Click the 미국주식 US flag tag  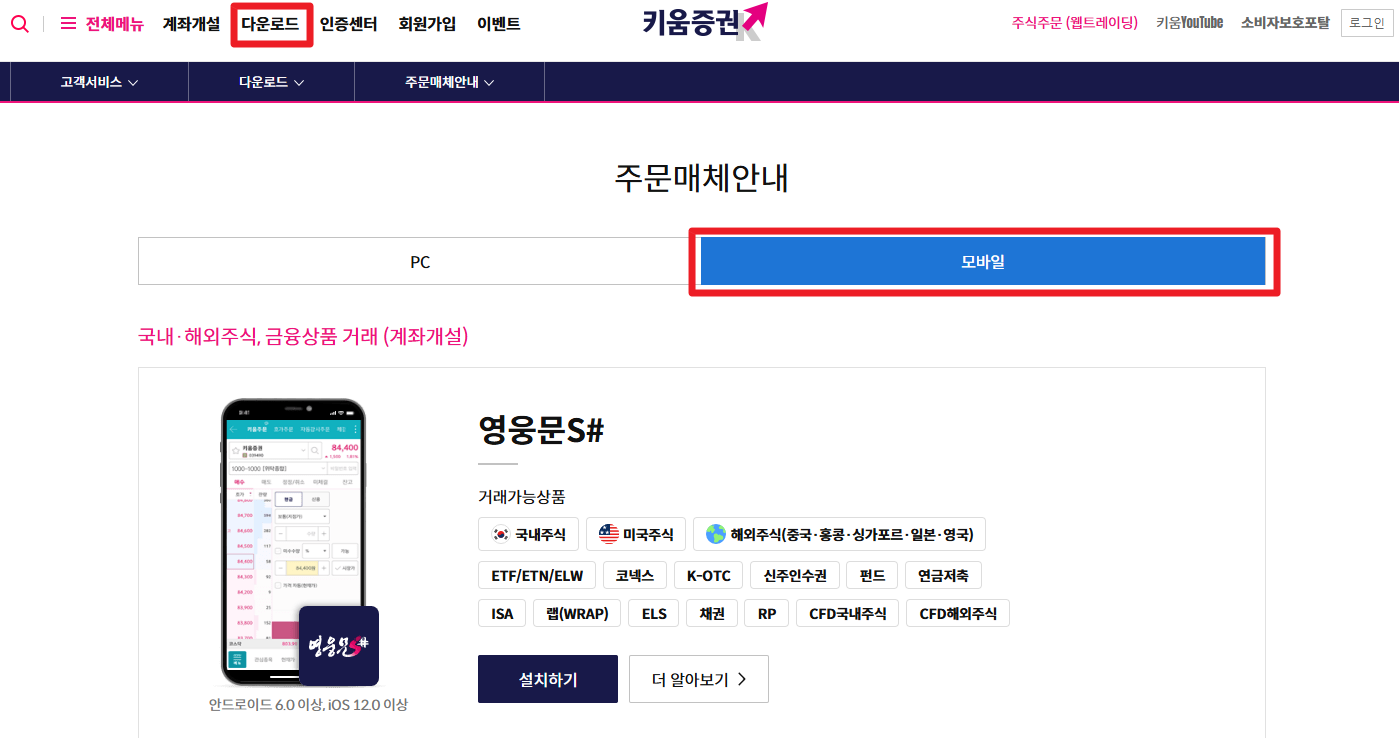click(636, 534)
